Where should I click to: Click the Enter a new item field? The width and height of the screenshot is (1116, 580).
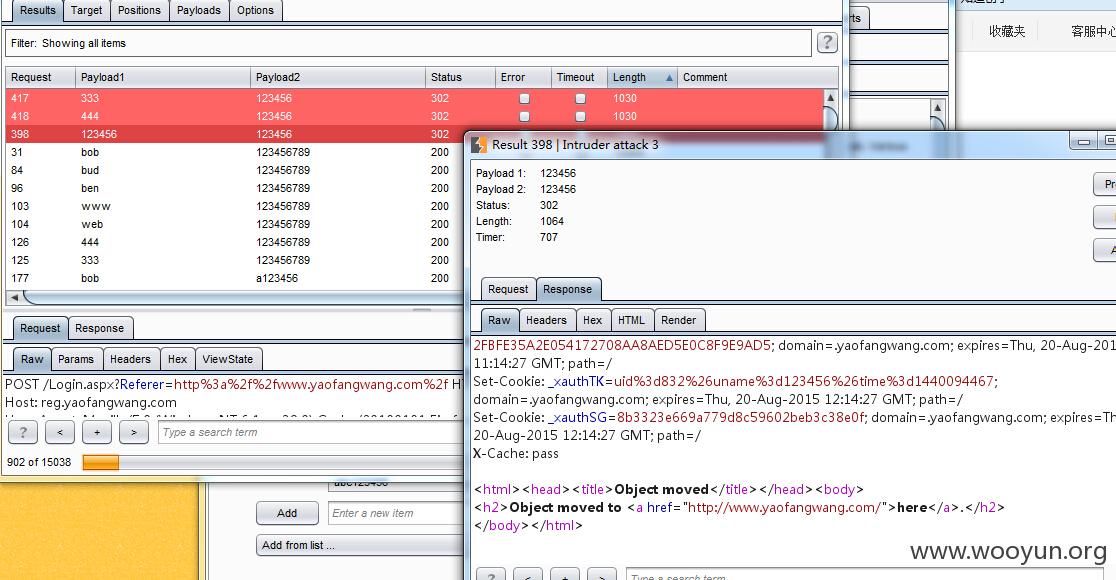(396, 513)
